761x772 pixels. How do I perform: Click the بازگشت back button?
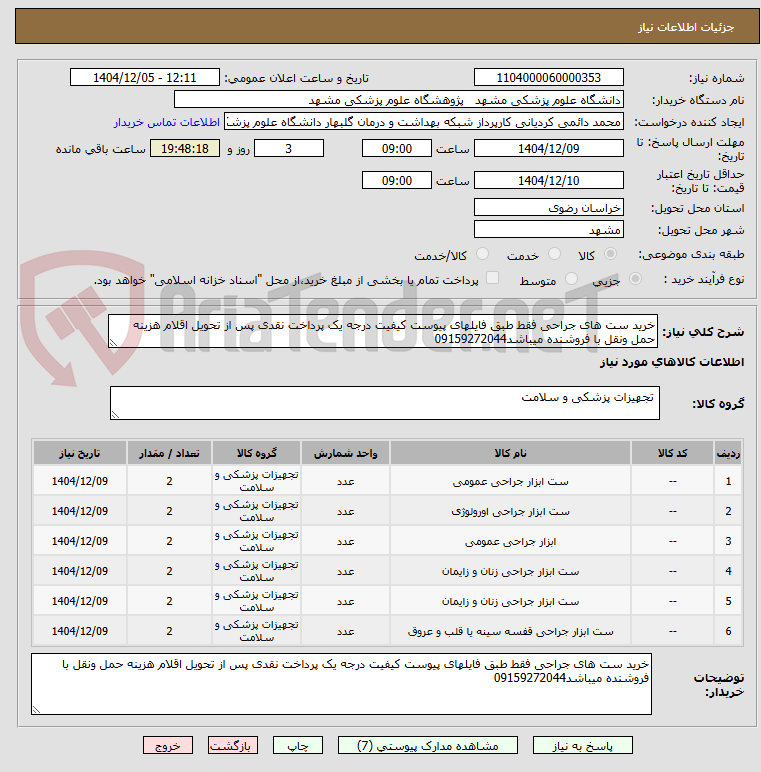click(x=232, y=745)
